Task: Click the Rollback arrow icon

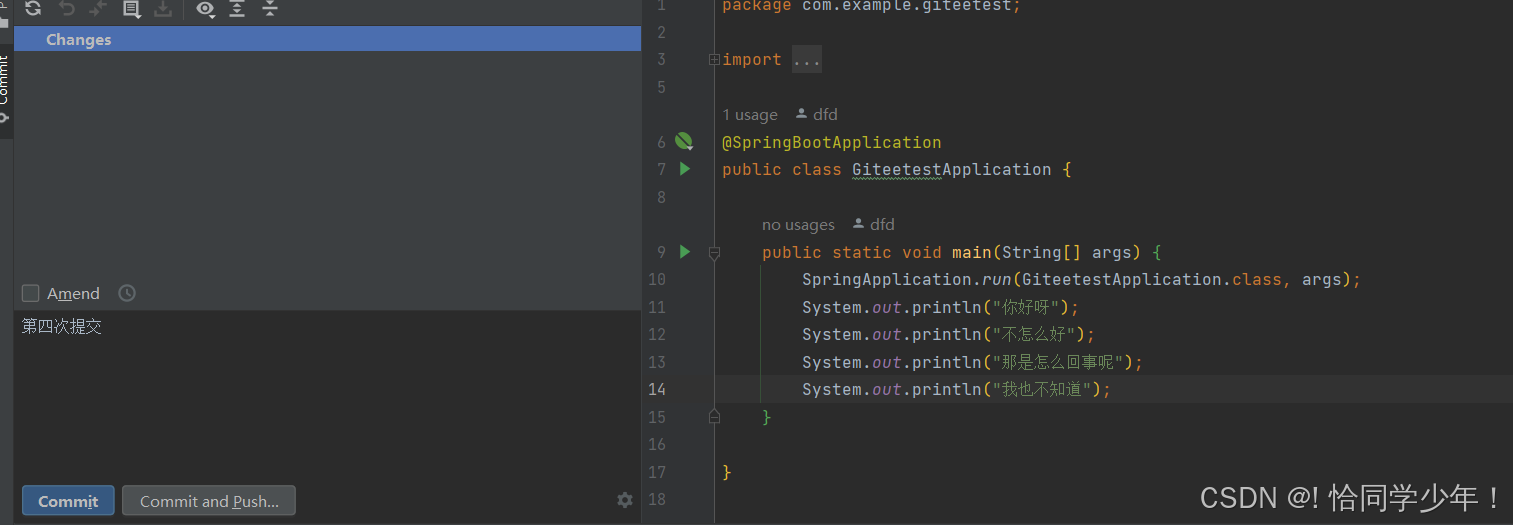Action: pyautogui.click(x=67, y=9)
